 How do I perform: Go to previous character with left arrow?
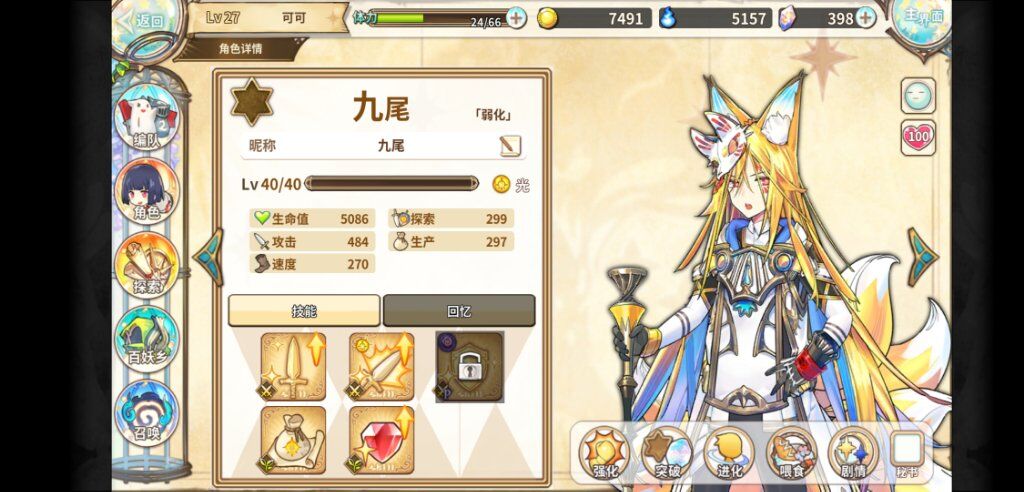point(209,257)
